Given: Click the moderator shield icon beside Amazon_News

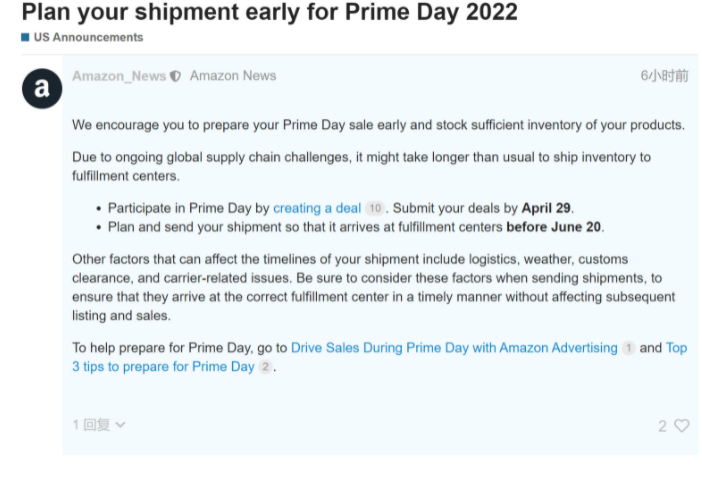Looking at the screenshot, I should 176,77.
